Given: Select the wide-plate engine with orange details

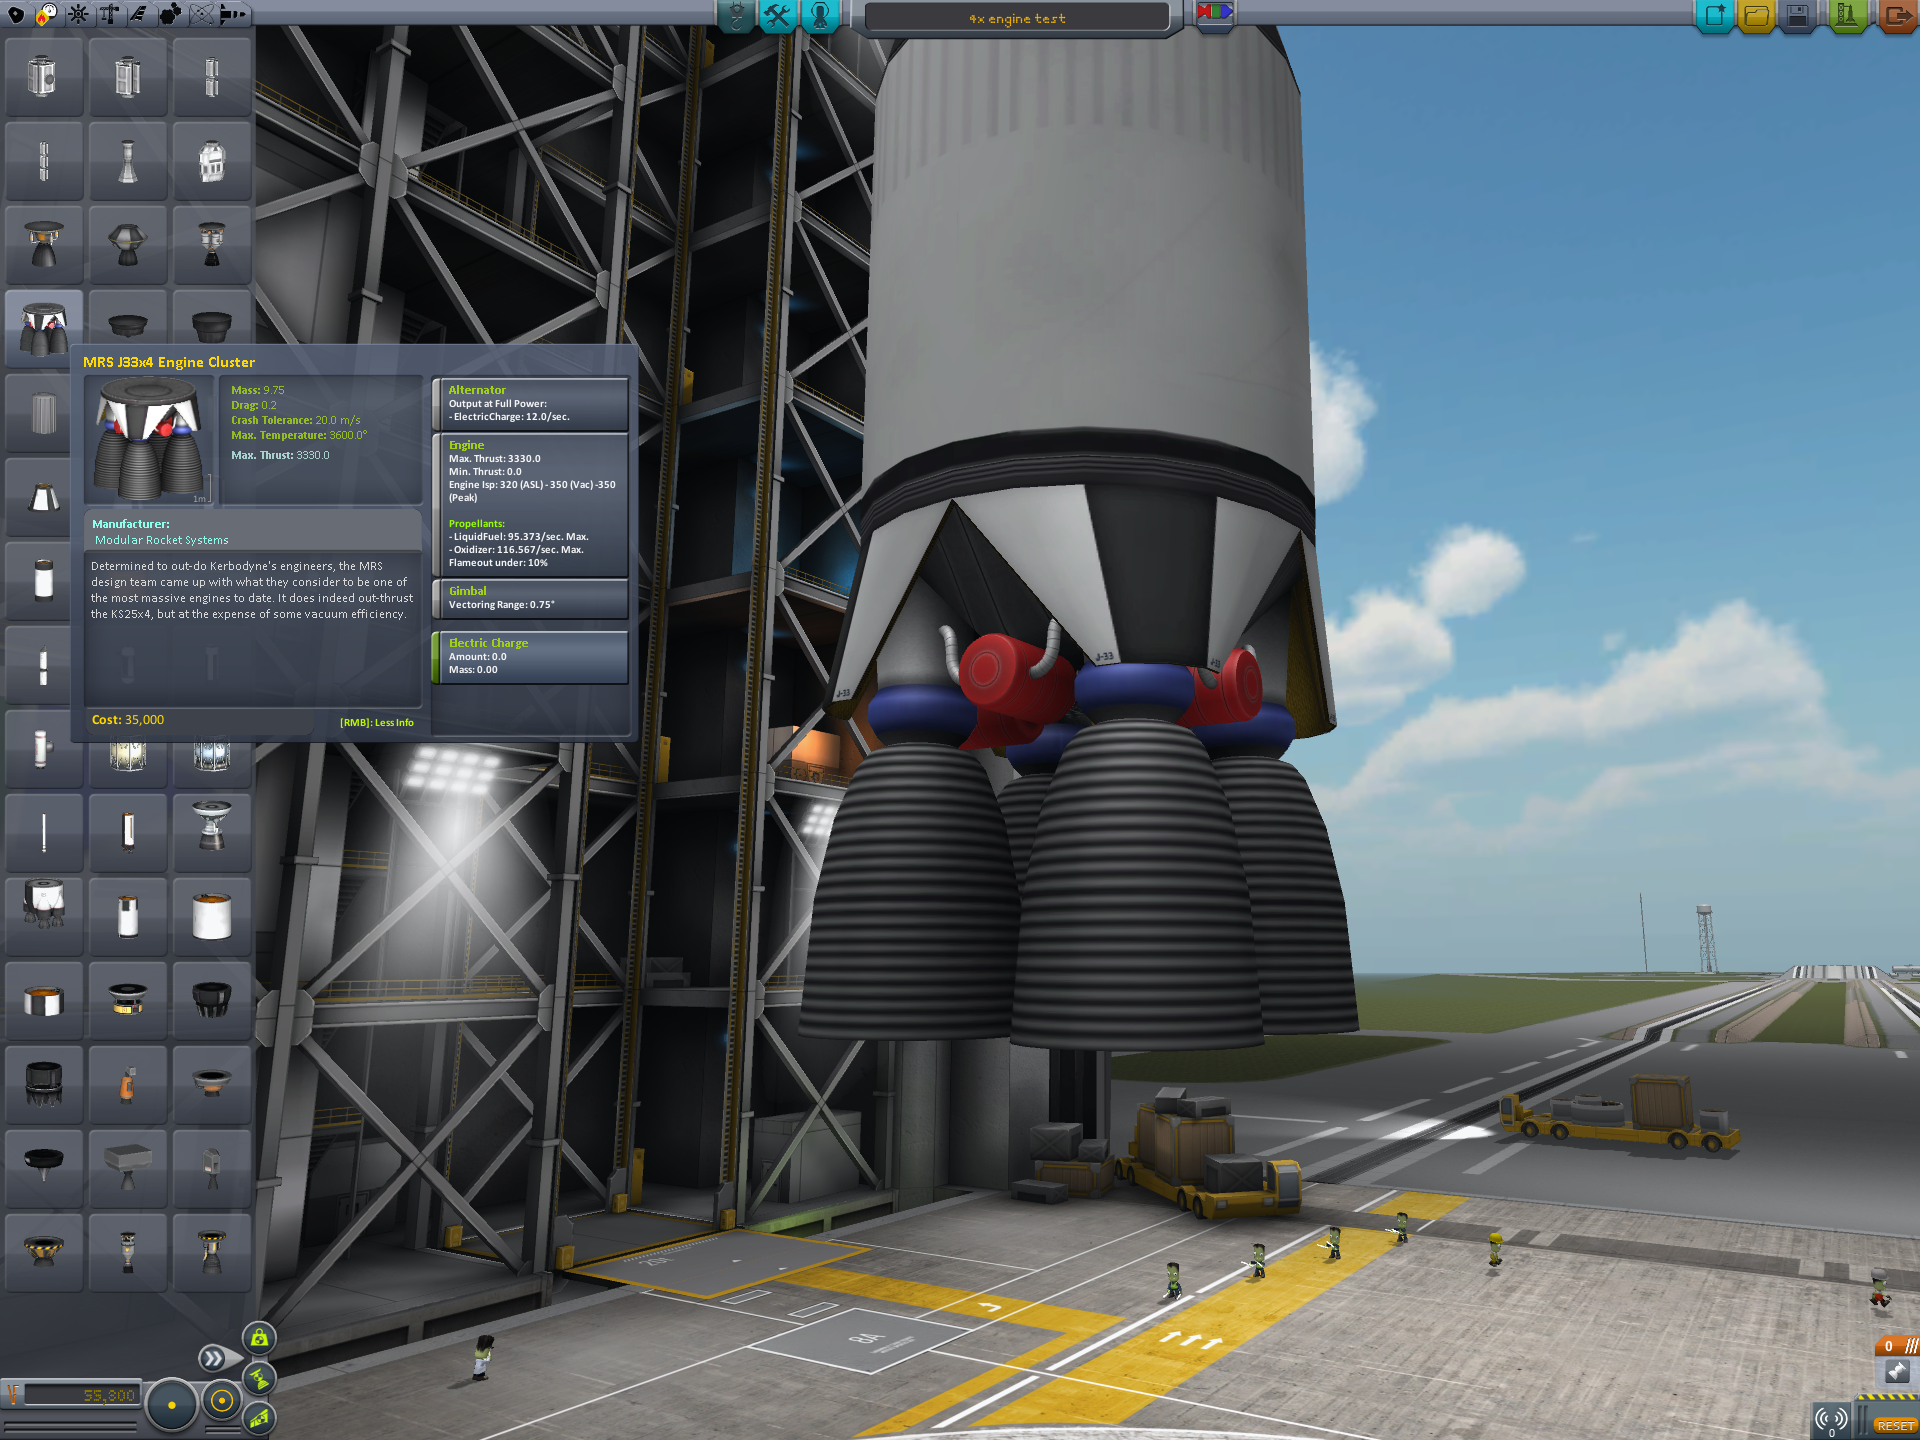Looking at the screenshot, I should pos(43,245).
